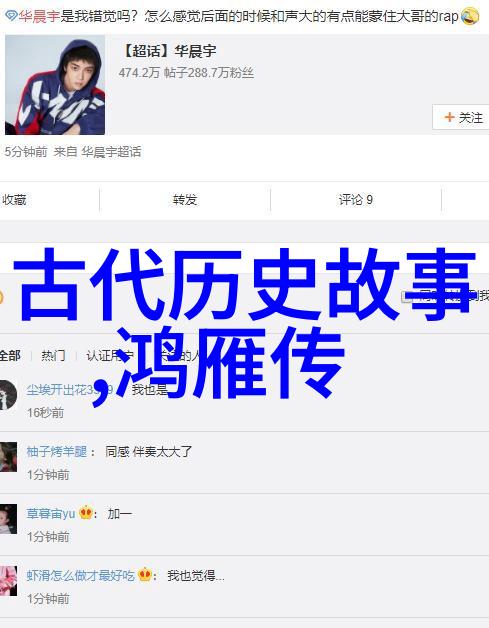The height and width of the screenshot is (628, 489).
Task: Tick the checkbox beside the comment box
Action: pyautogui.click(x=405, y=297)
